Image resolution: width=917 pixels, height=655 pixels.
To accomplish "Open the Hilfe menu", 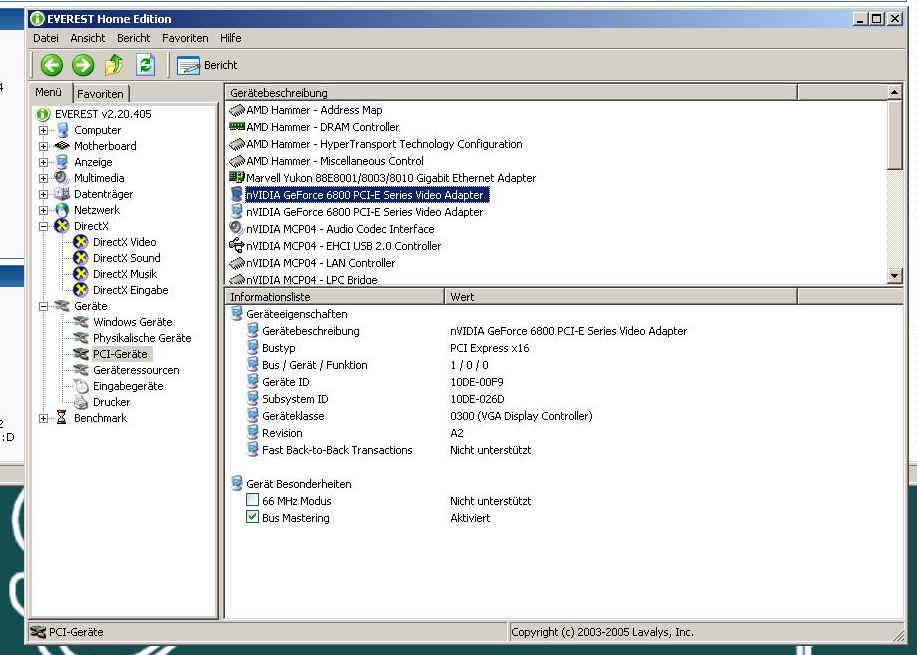I will (x=230, y=38).
